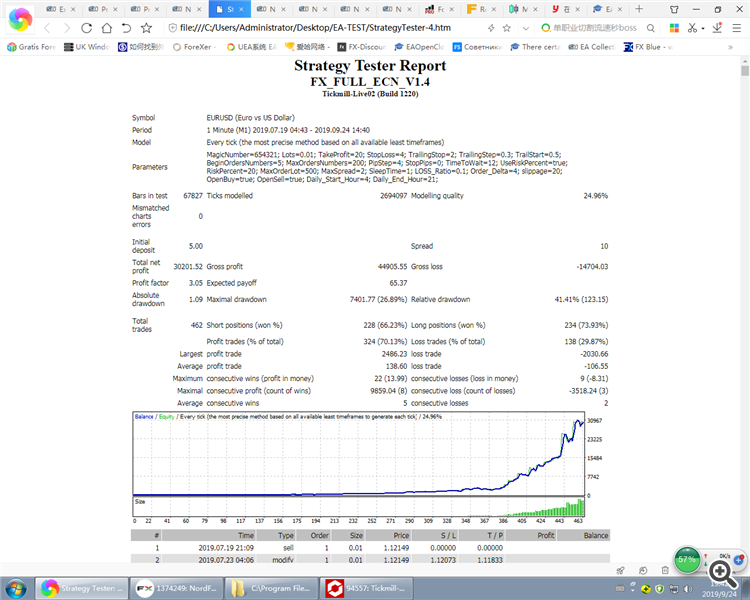This screenshot has height=600, width=750.
Task: Open the EAOpenCle bookmark
Action: (418, 47)
